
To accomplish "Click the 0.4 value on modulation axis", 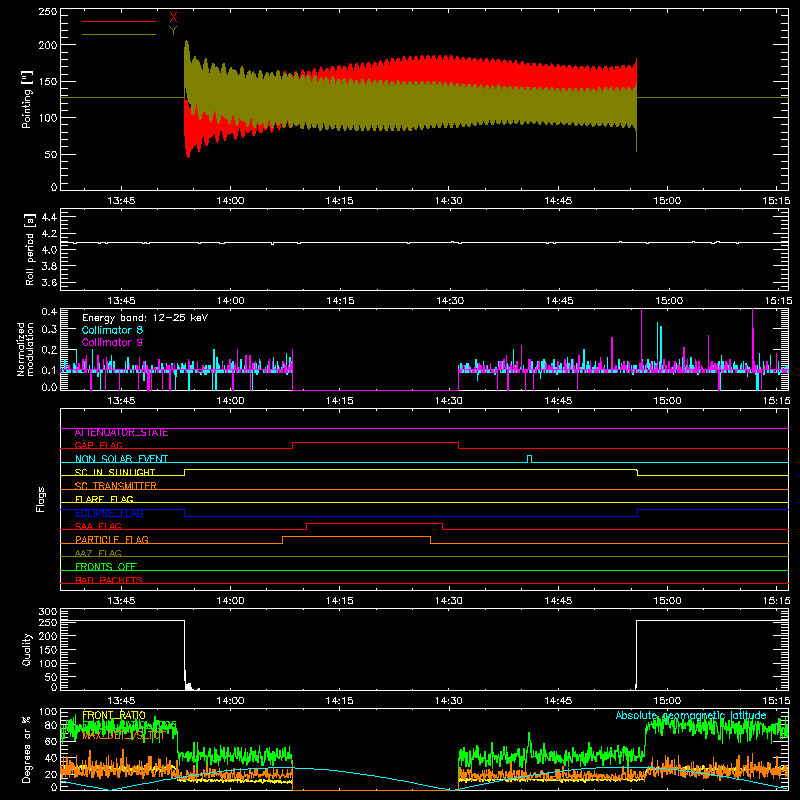I will [x=49, y=311].
